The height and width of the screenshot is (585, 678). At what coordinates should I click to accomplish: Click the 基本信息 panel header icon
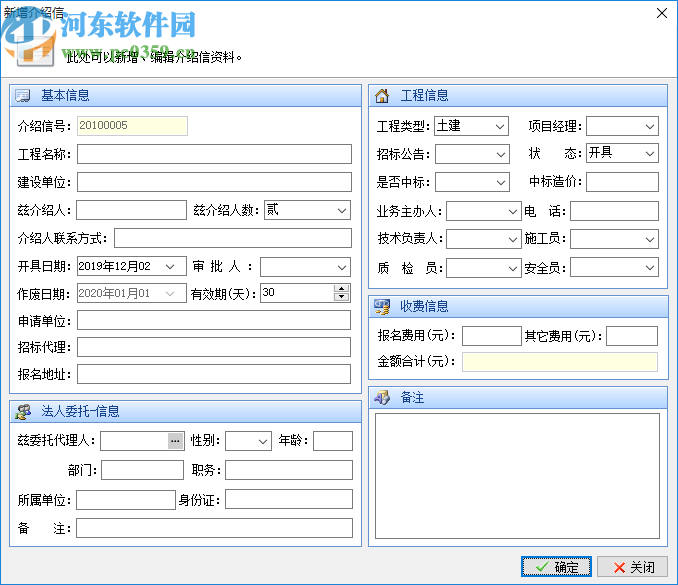22,96
